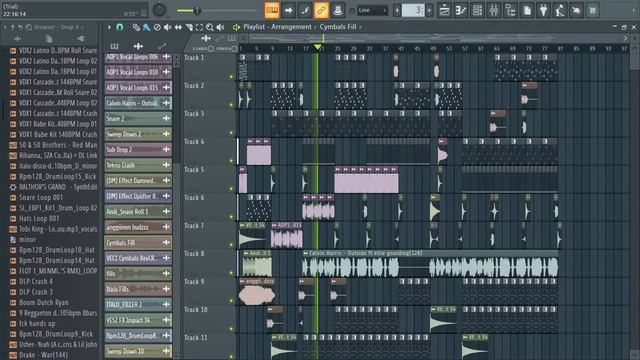
Task: Toggle the stretch option circle in playlist header
Action: pos(234,49)
